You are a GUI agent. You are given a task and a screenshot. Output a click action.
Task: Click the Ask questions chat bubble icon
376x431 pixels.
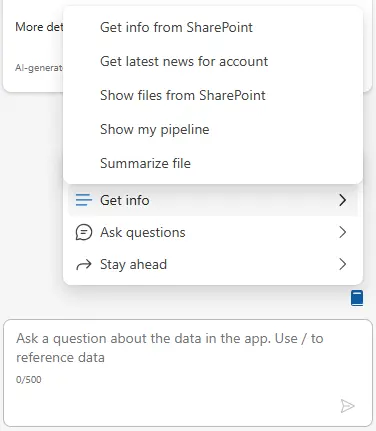click(84, 232)
